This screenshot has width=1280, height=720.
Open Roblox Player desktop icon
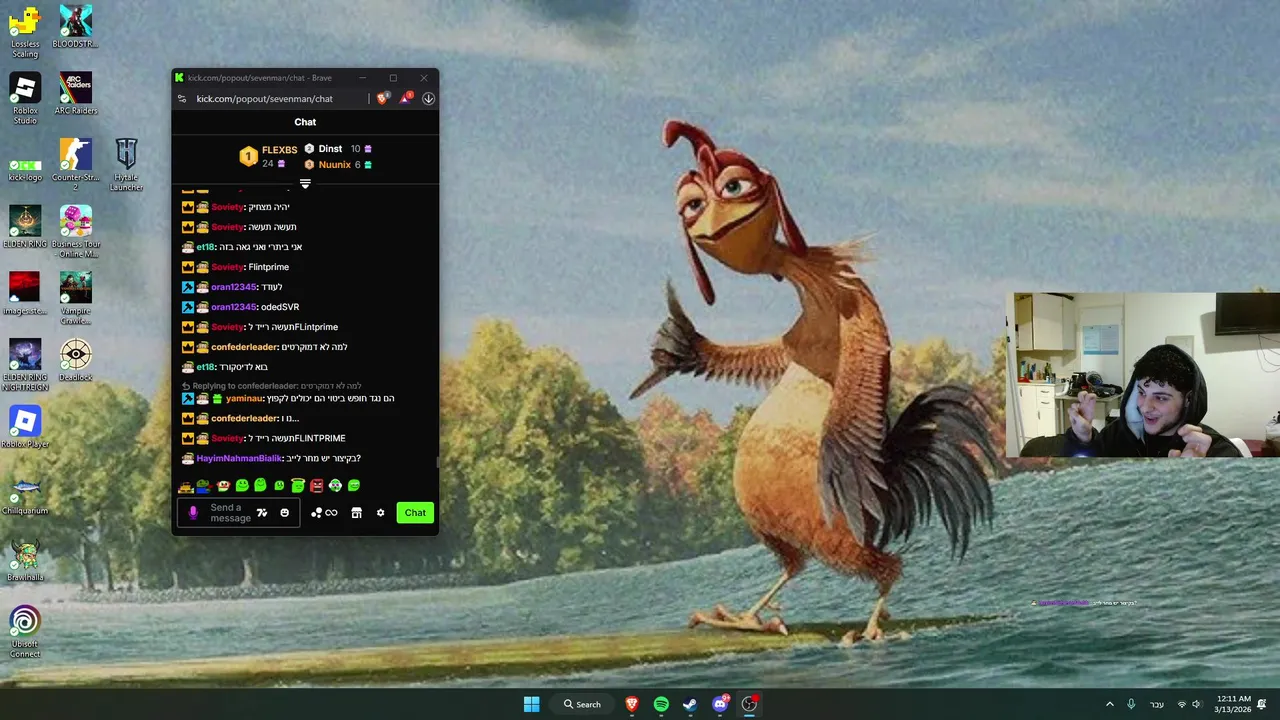25,427
